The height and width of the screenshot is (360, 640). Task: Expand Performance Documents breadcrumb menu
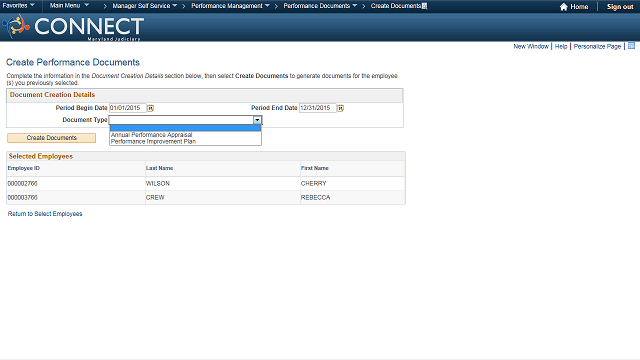[320, 6]
